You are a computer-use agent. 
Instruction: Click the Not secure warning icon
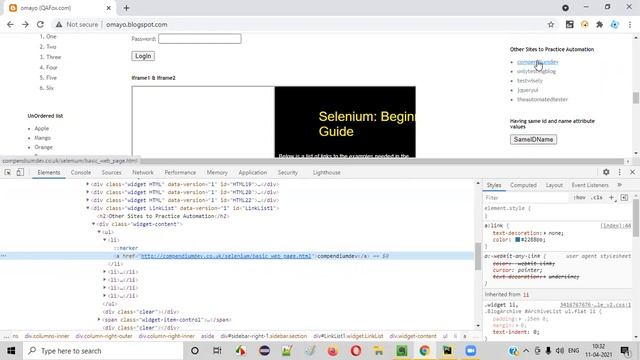(59, 24)
